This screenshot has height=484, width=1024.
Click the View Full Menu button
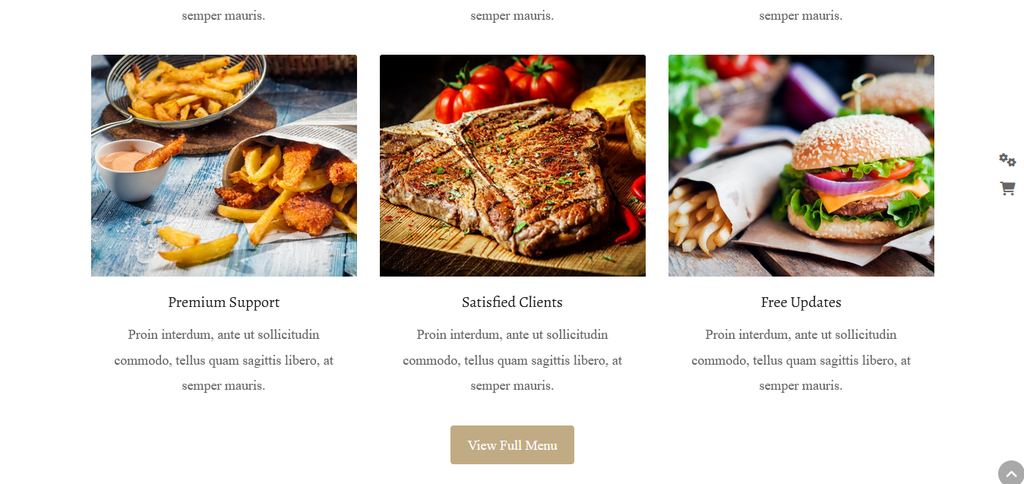tap(512, 445)
